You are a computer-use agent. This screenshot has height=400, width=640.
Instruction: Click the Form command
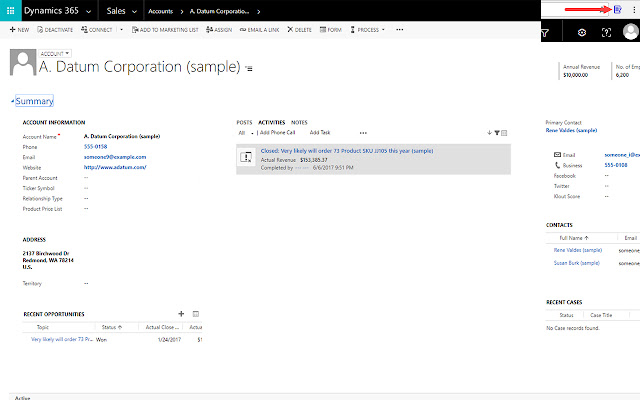(330, 30)
